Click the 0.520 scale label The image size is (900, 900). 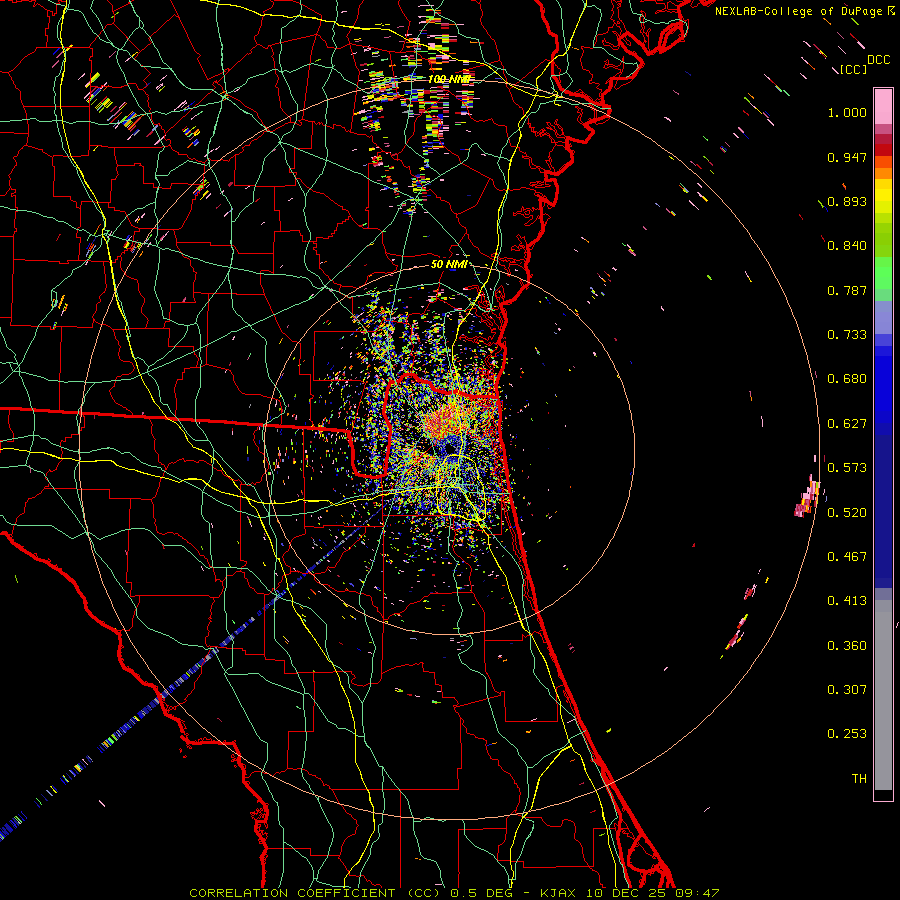click(x=847, y=513)
